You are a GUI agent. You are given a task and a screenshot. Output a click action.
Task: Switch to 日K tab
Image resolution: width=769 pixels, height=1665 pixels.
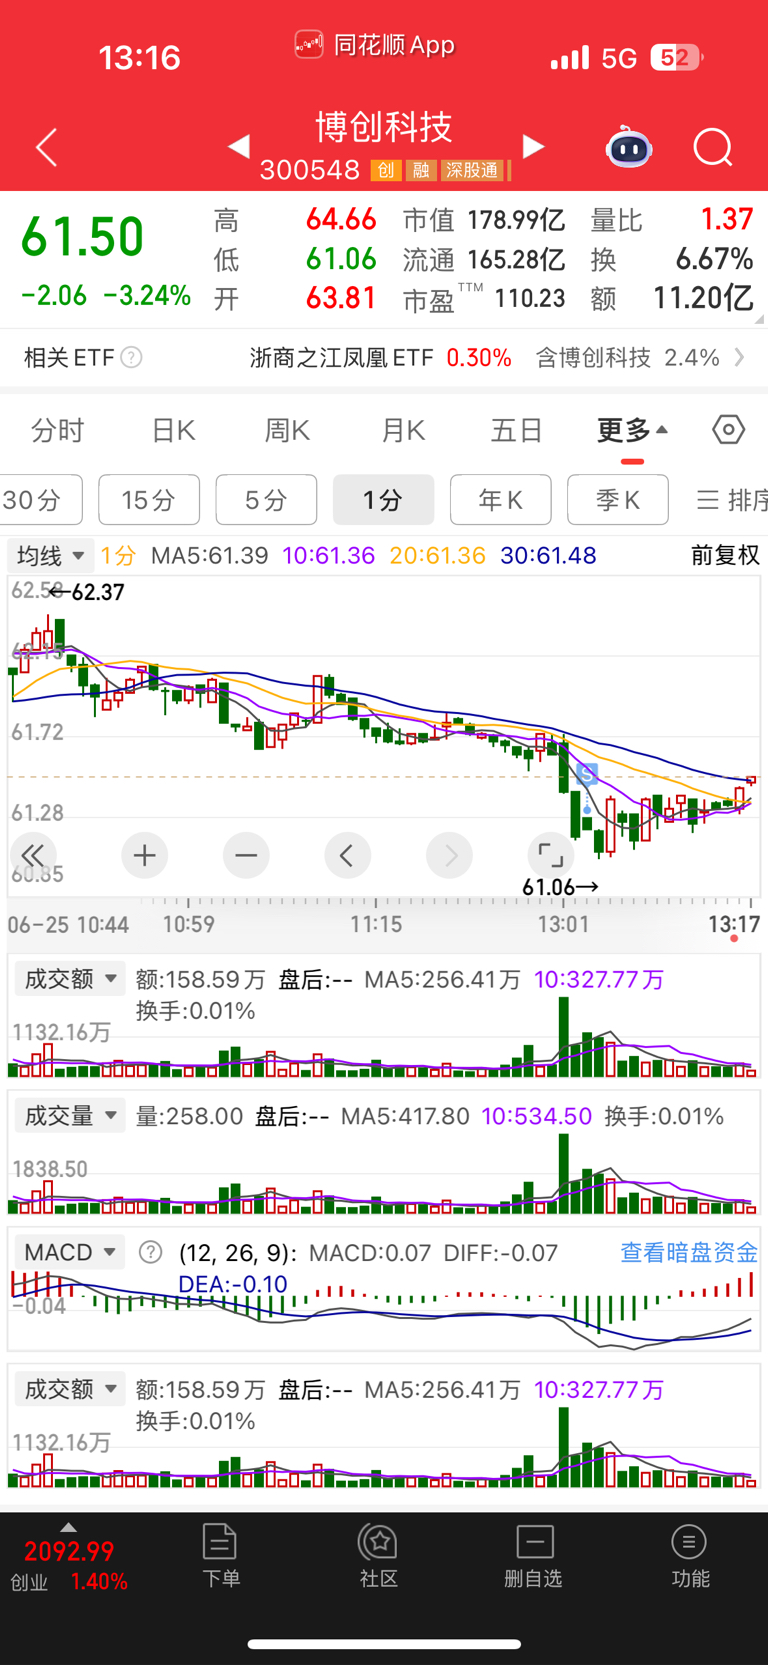tap(173, 431)
